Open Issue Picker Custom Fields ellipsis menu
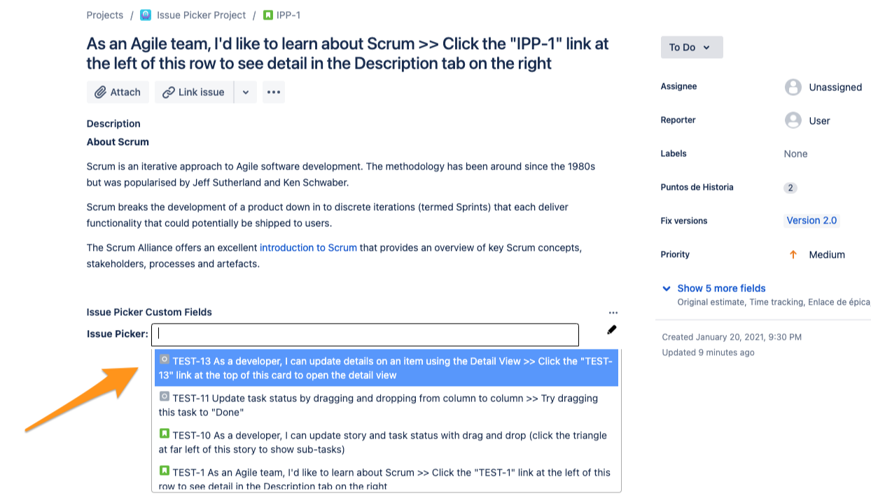The image size is (871, 496). coord(613,312)
